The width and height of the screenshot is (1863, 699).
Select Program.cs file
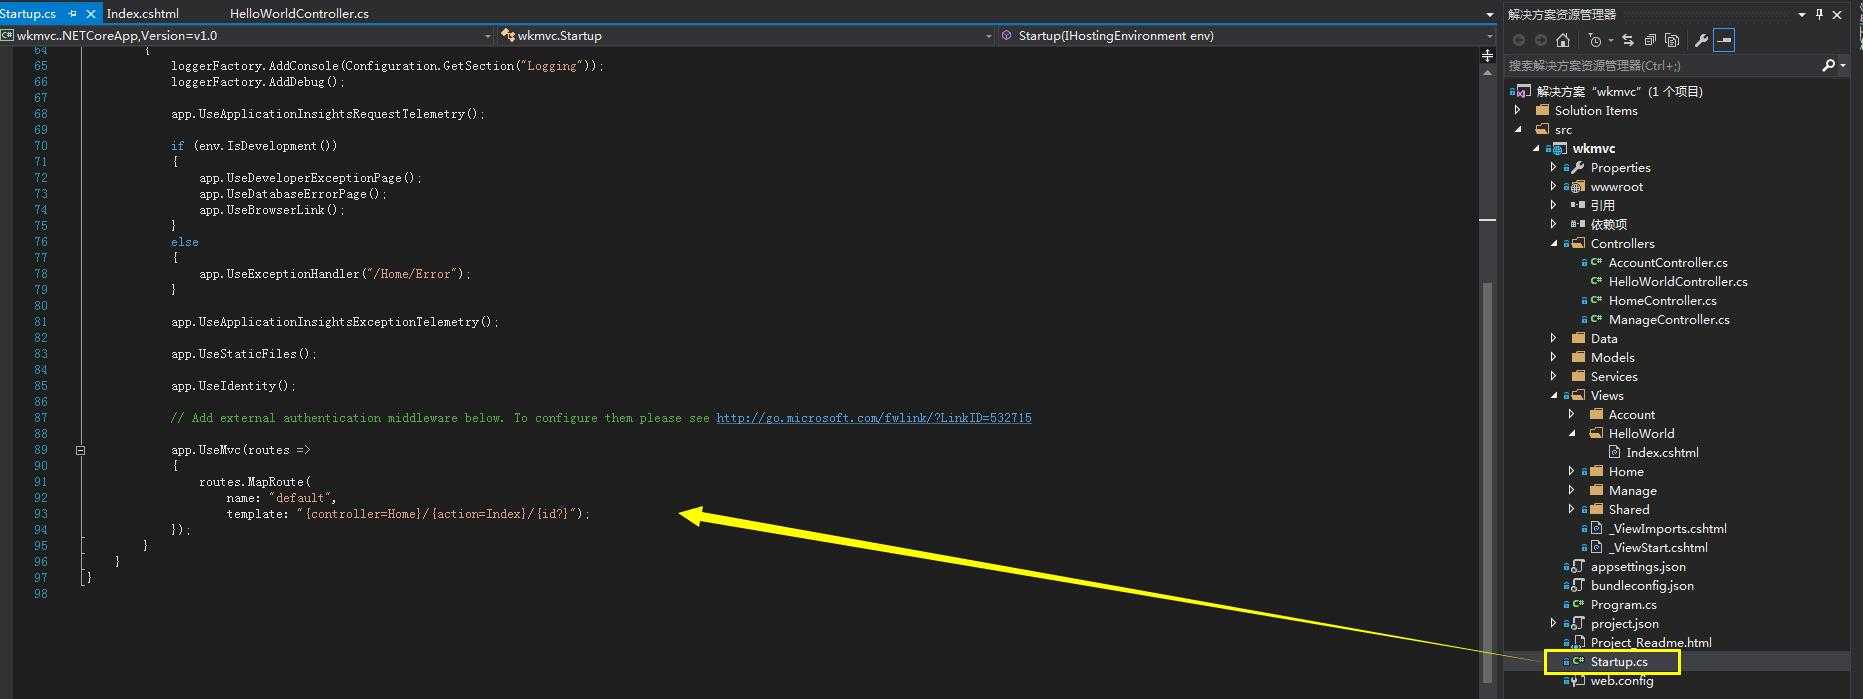pyautogui.click(x=1622, y=604)
